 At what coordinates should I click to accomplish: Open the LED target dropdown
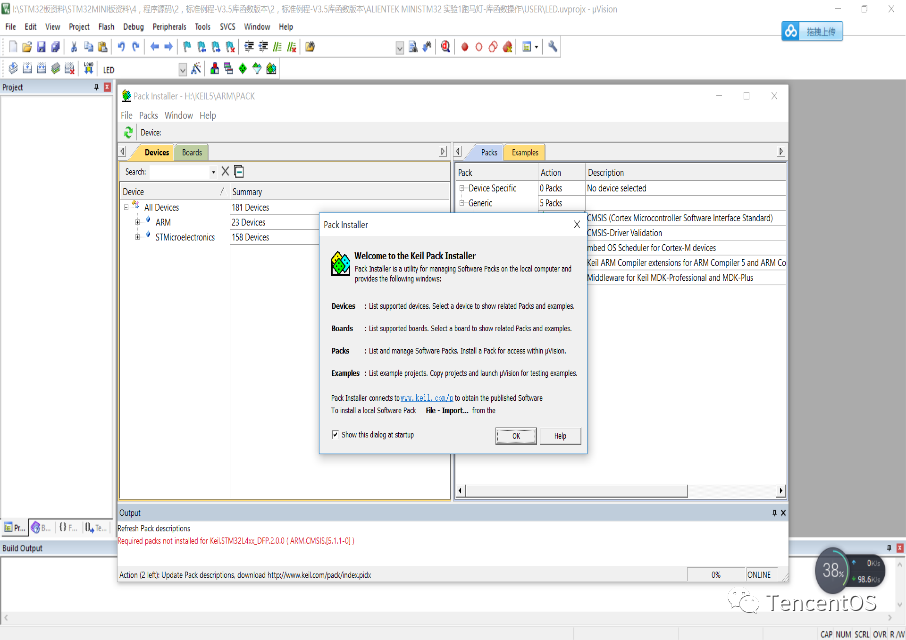tap(183, 69)
